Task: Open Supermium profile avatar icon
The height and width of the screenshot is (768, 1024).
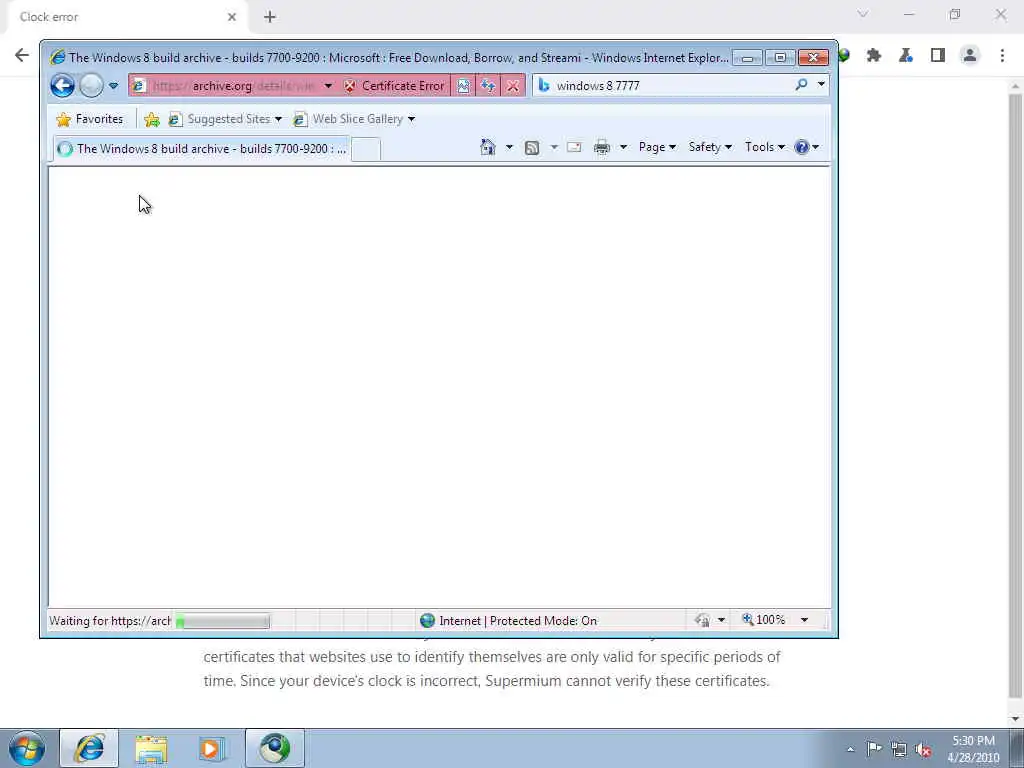Action: [x=970, y=56]
